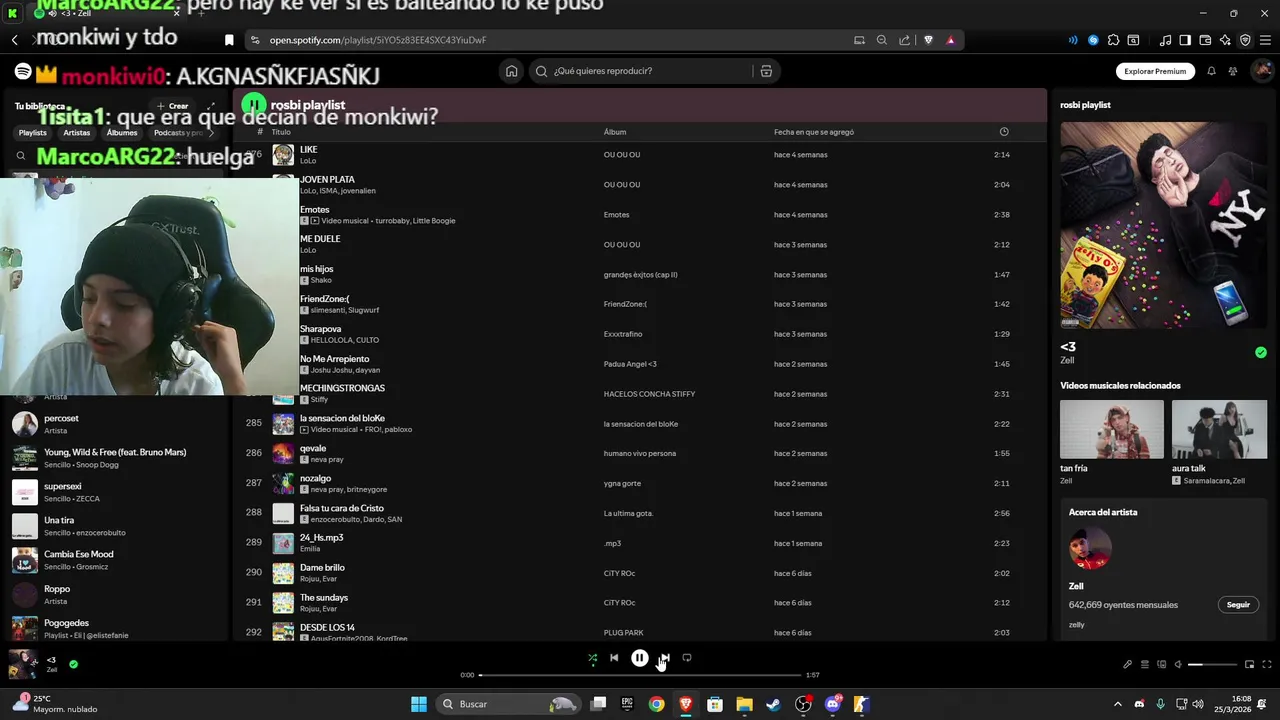Open the Pogogedes playlist in the library

pyautogui.click(x=115, y=628)
